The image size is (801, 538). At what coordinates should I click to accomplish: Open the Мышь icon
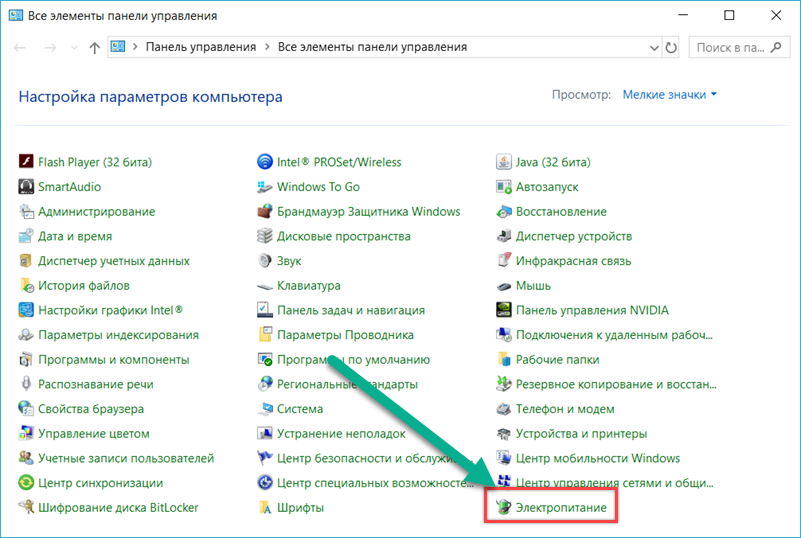point(504,285)
